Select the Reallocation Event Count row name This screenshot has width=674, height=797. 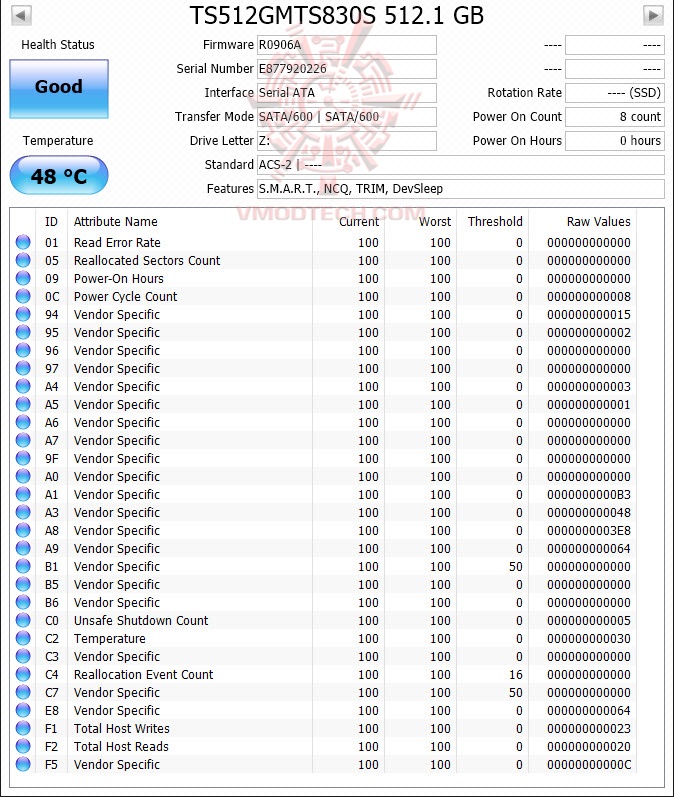tap(143, 675)
